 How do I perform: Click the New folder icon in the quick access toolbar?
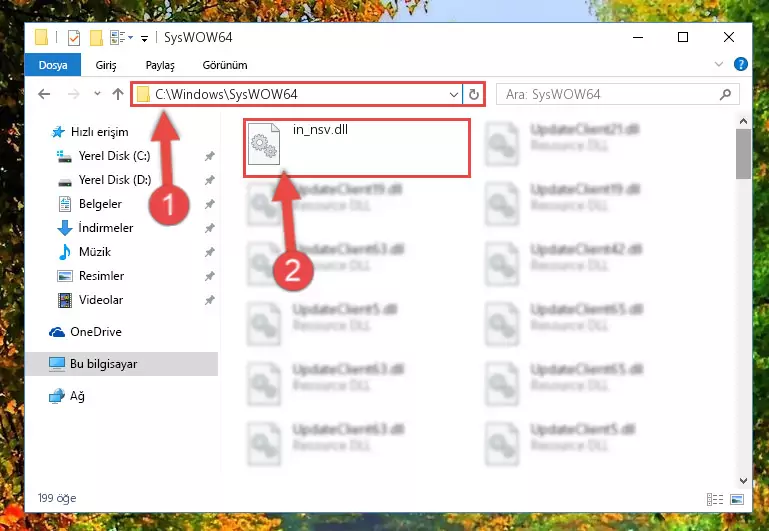point(96,38)
